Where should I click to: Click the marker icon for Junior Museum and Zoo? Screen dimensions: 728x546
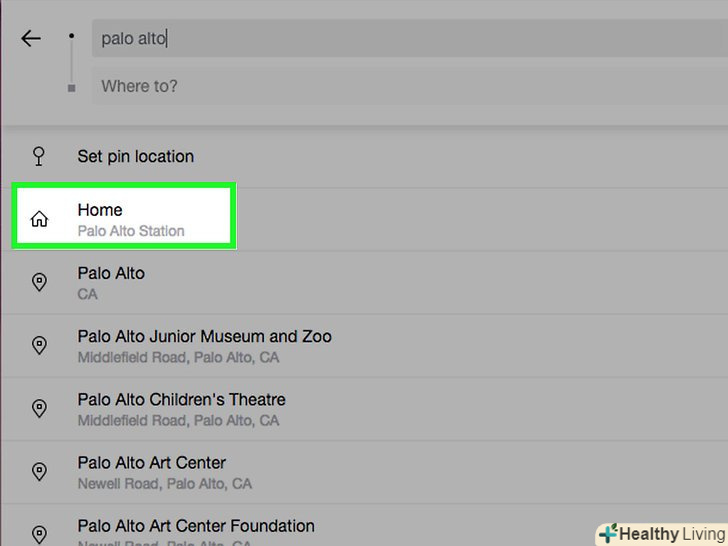[x=39, y=345]
